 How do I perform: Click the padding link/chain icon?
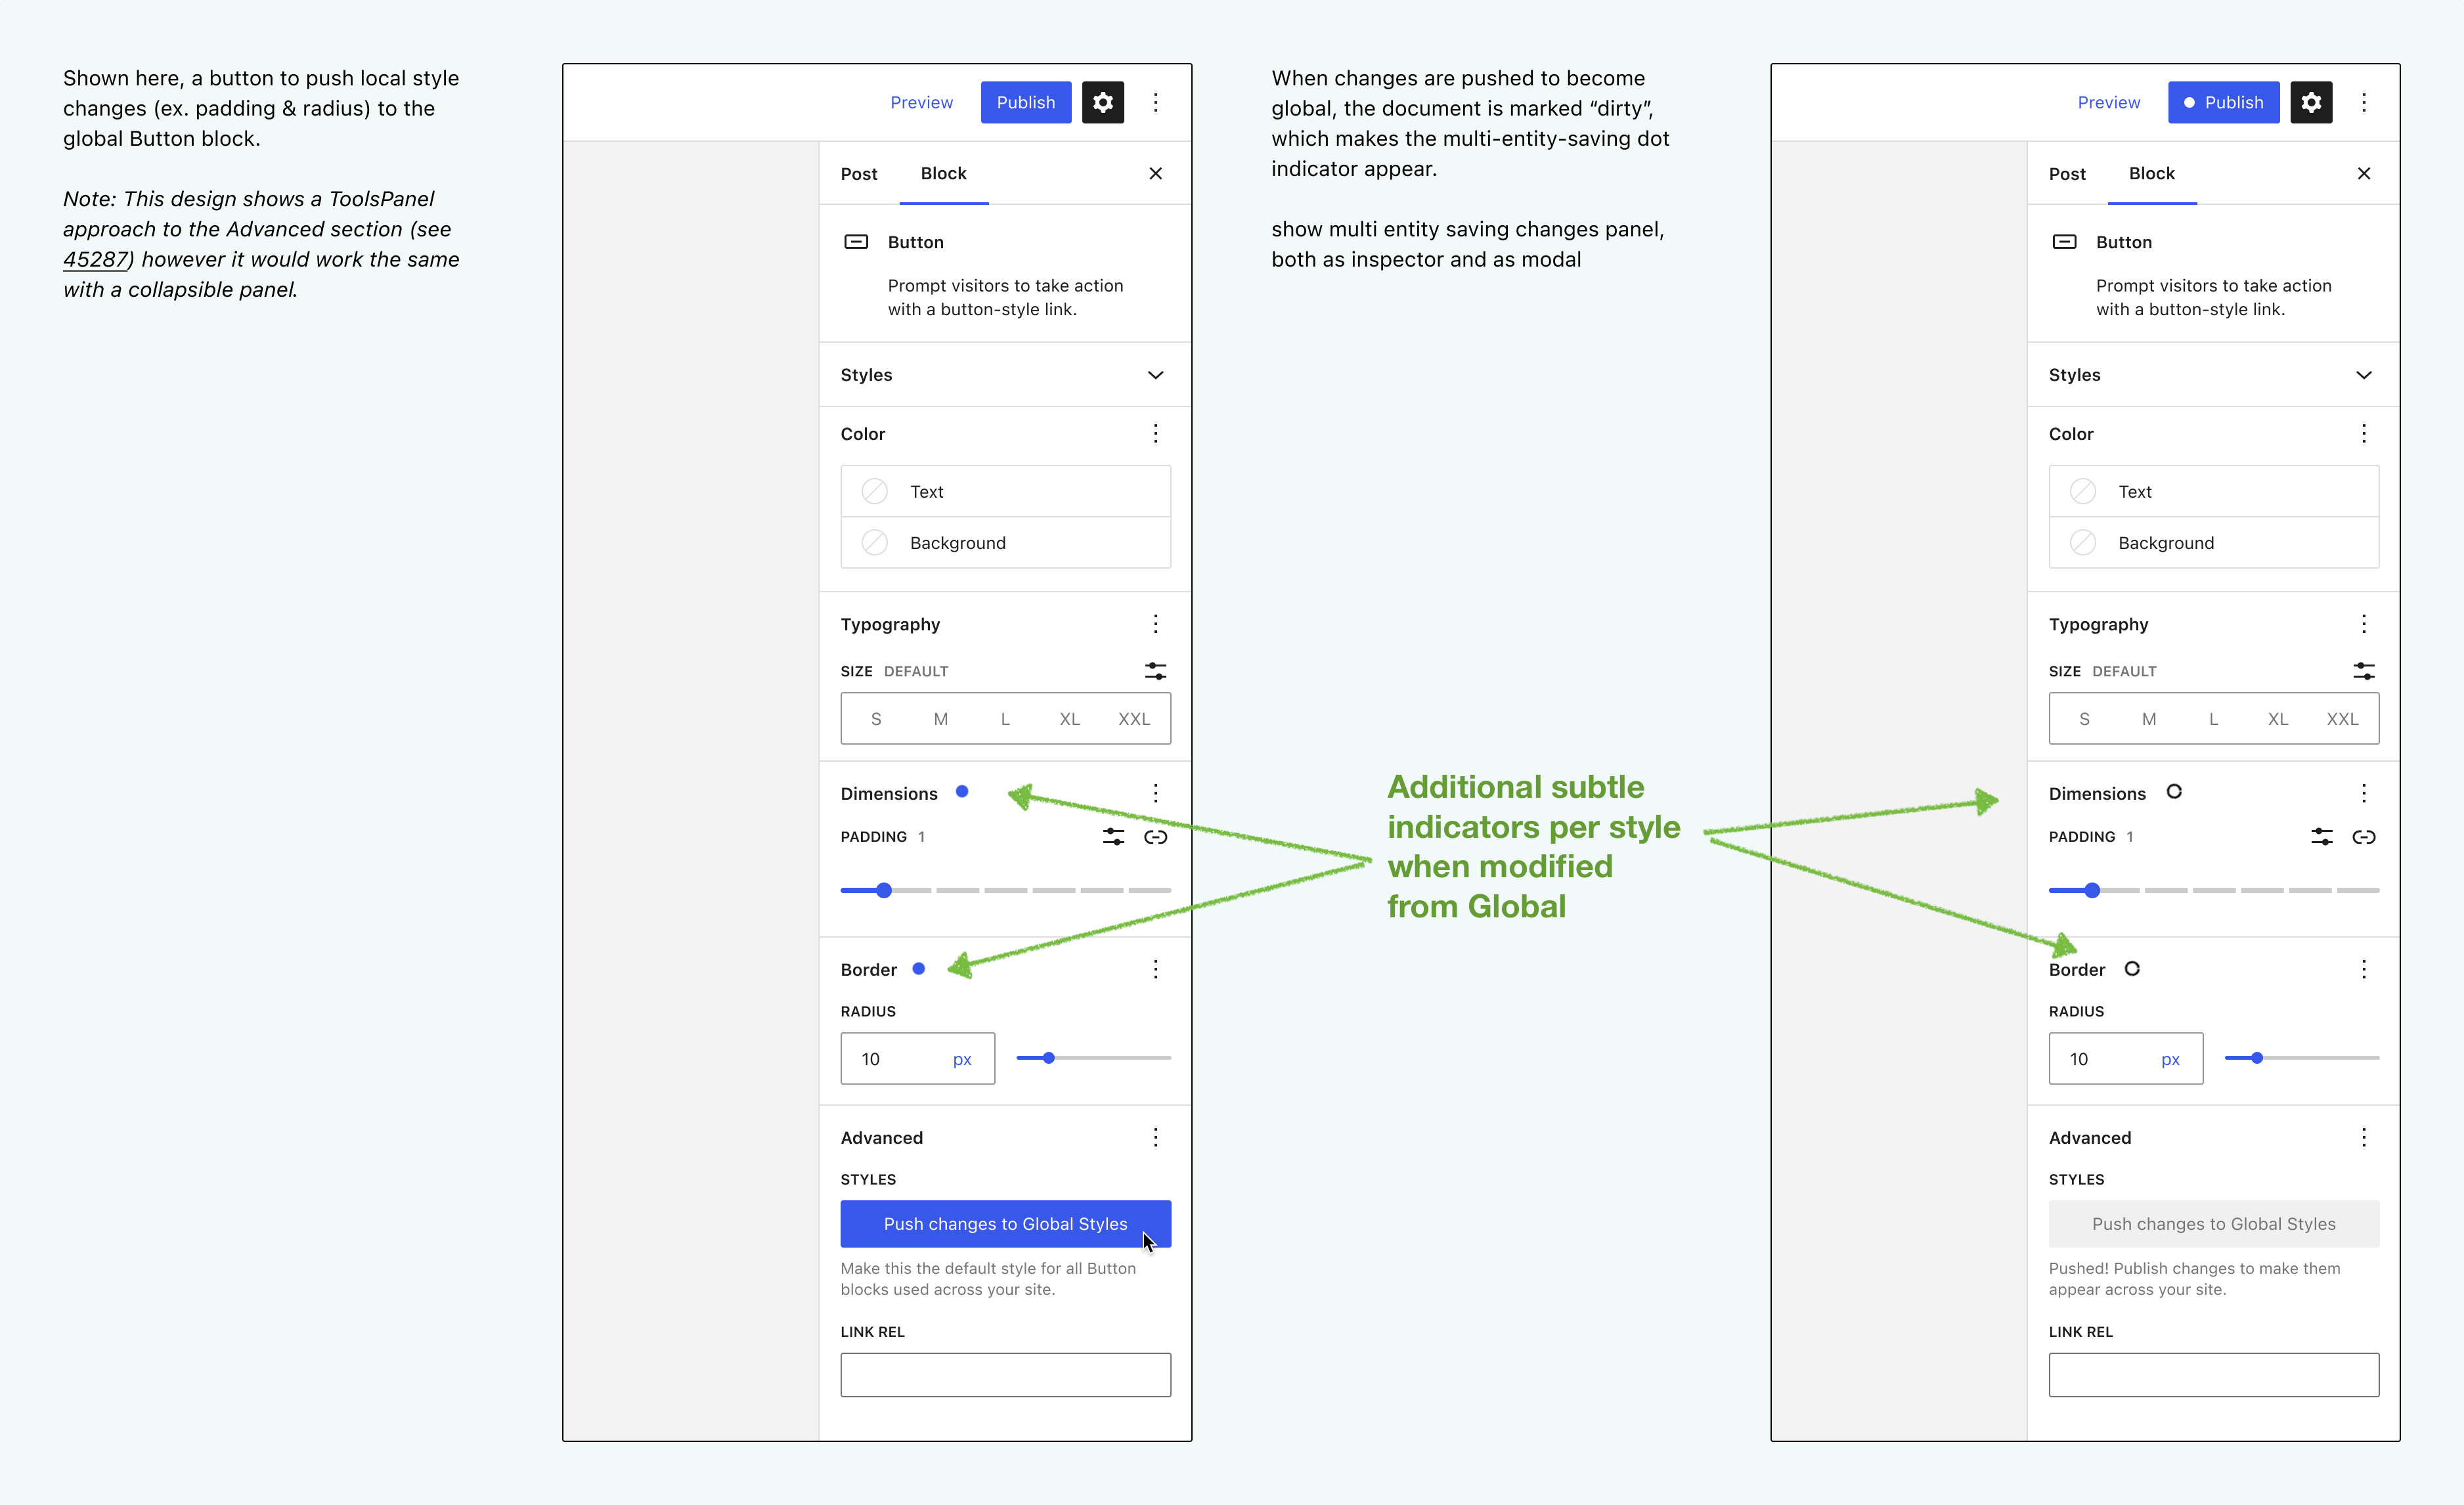click(1156, 836)
